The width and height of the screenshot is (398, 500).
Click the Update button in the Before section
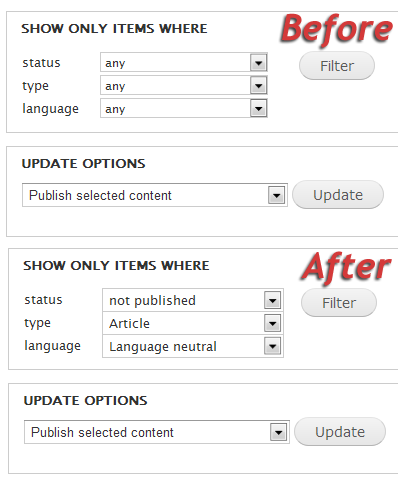pos(338,195)
